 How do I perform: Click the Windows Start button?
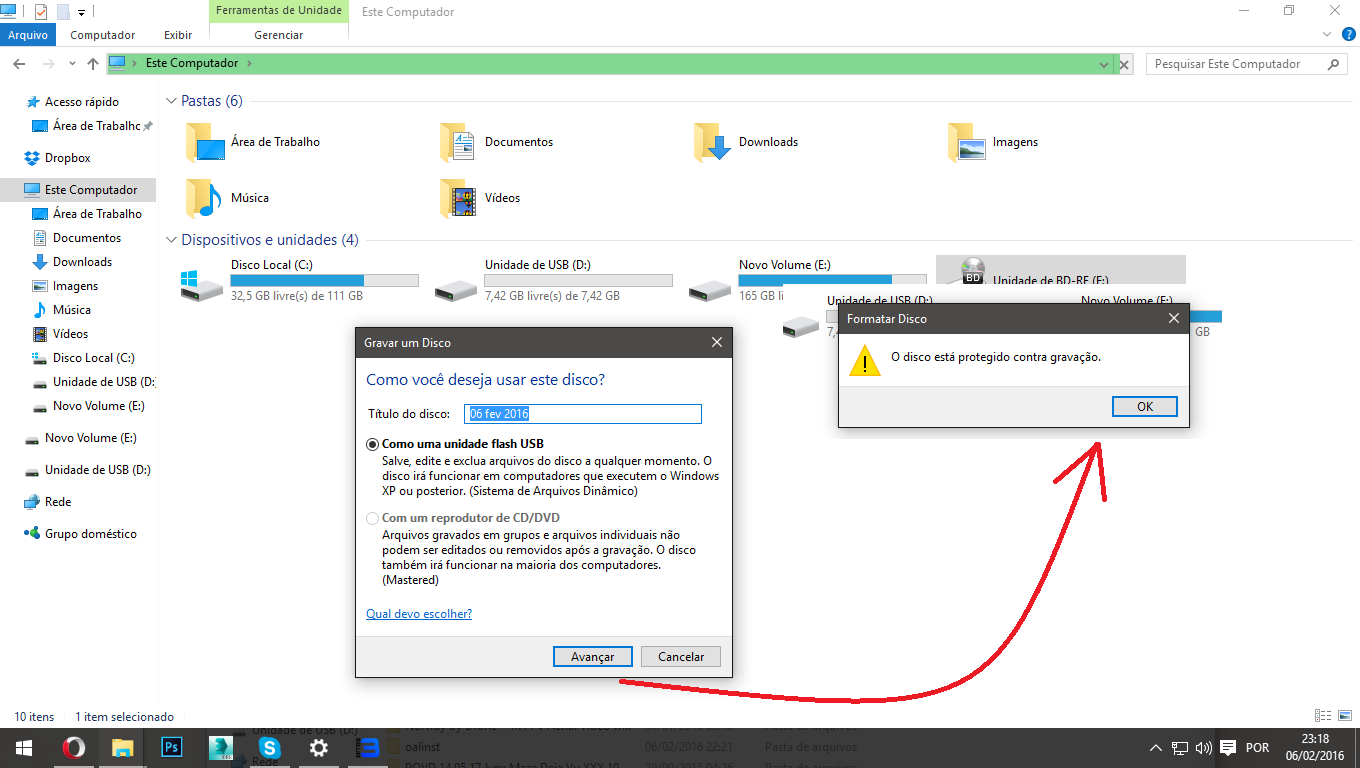tap(23, 748)
